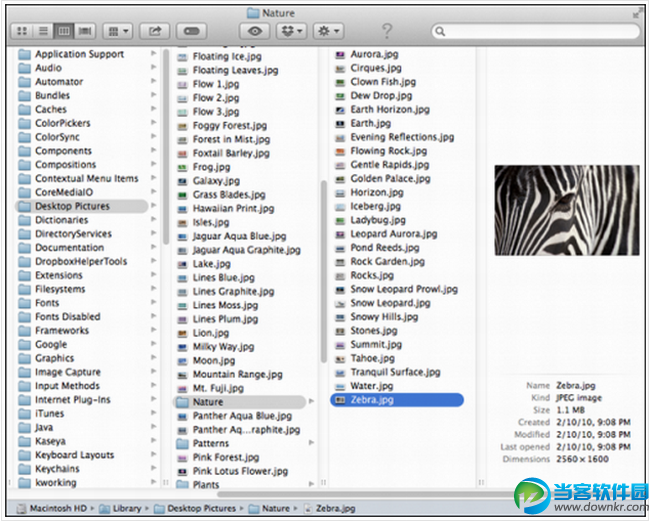Select the Keychains folder icon
Image resolution: width=650 pixels, height=521 pixels.
24,469
